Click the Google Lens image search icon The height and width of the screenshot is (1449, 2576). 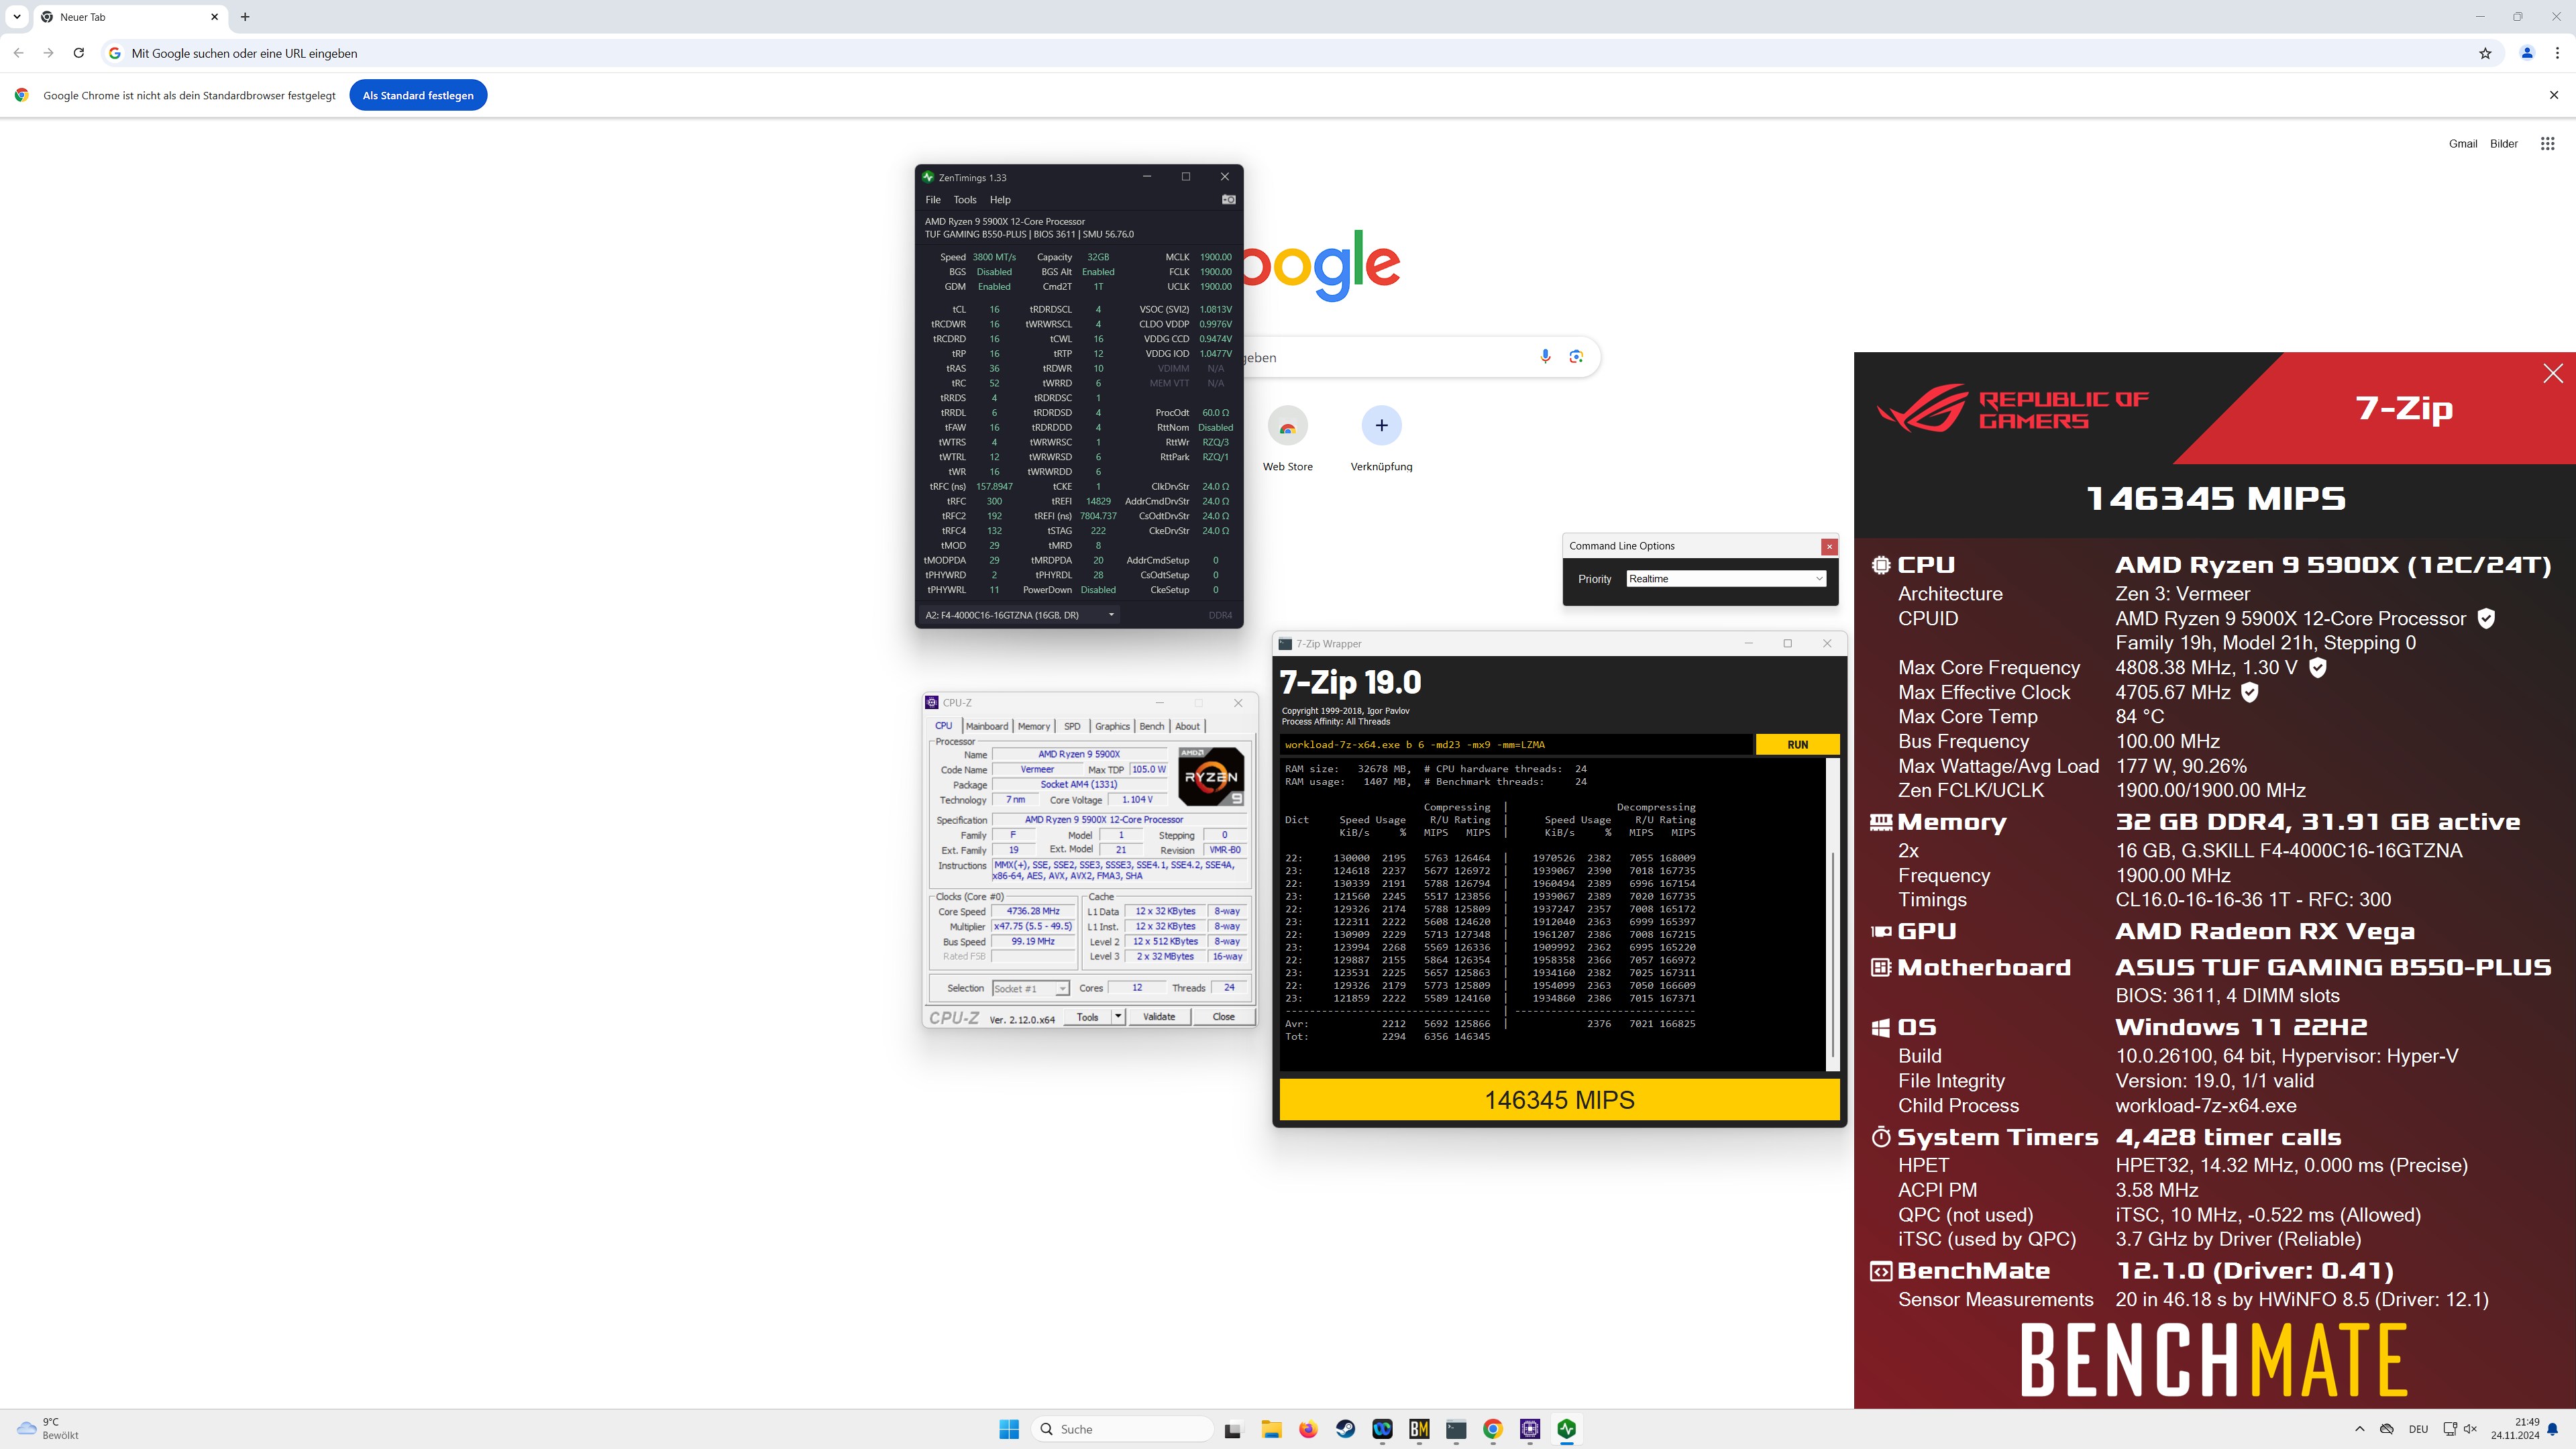click(x=1576, y=357)
